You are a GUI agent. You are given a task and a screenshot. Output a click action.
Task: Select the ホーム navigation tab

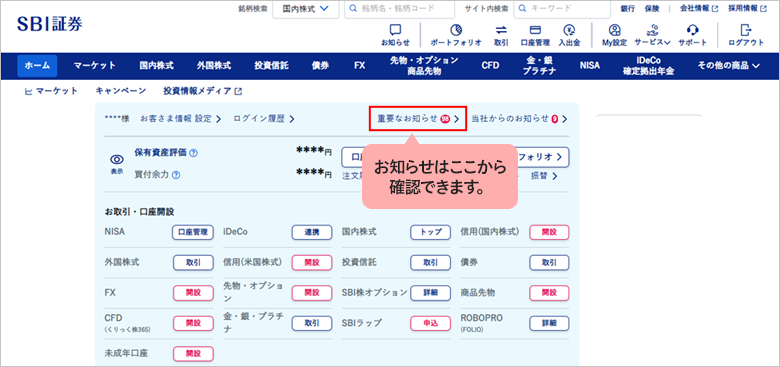pyautogui.click(x=37, y=66)
